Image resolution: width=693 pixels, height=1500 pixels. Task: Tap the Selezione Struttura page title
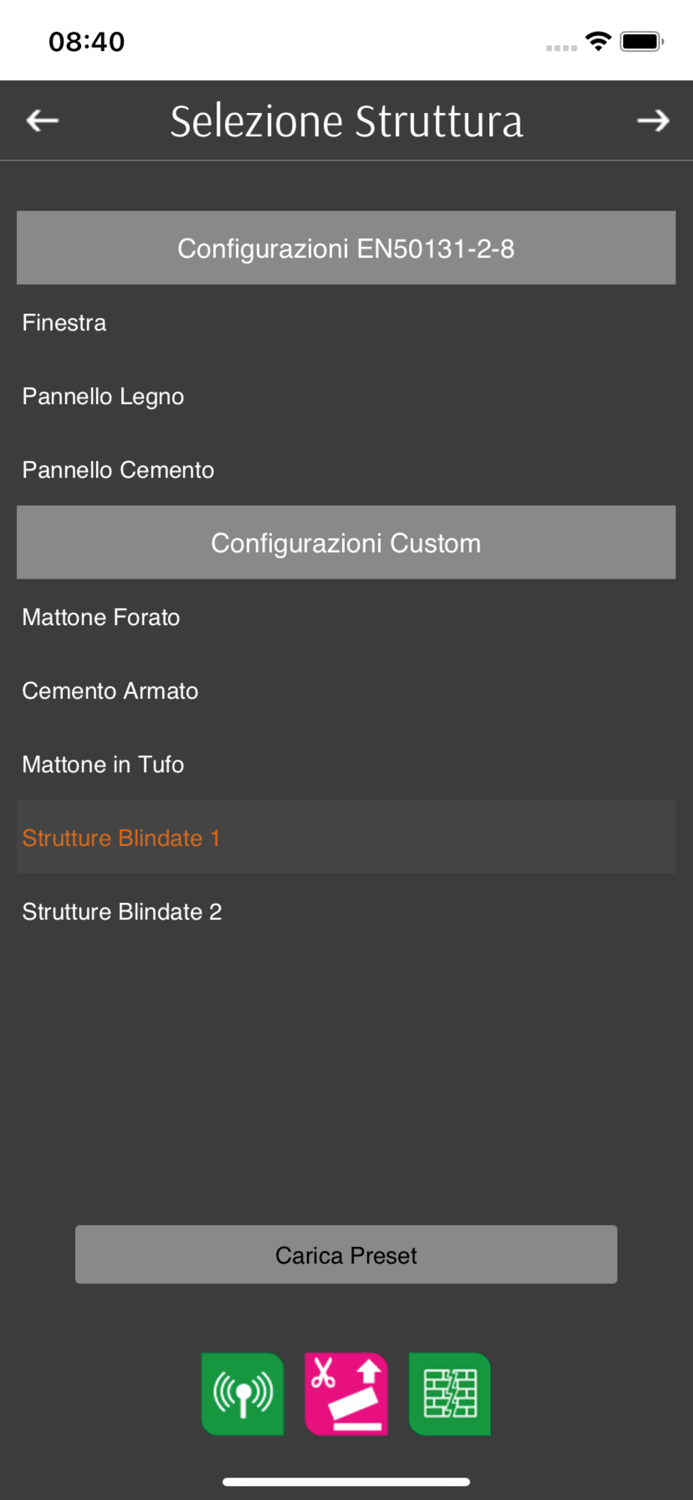pyautogui.click(x=346, y=121)
